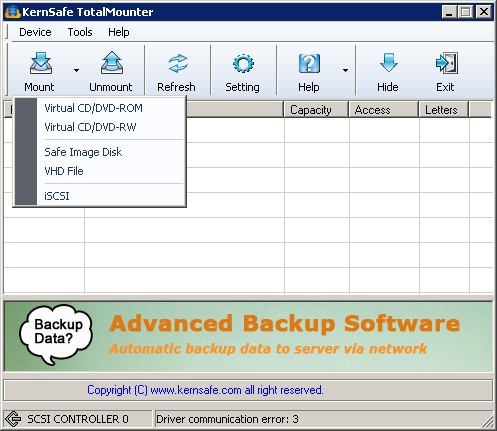The image size is (497, 431).
Task: Click the Help question mark icon
Action: click(x=309, y=63)
